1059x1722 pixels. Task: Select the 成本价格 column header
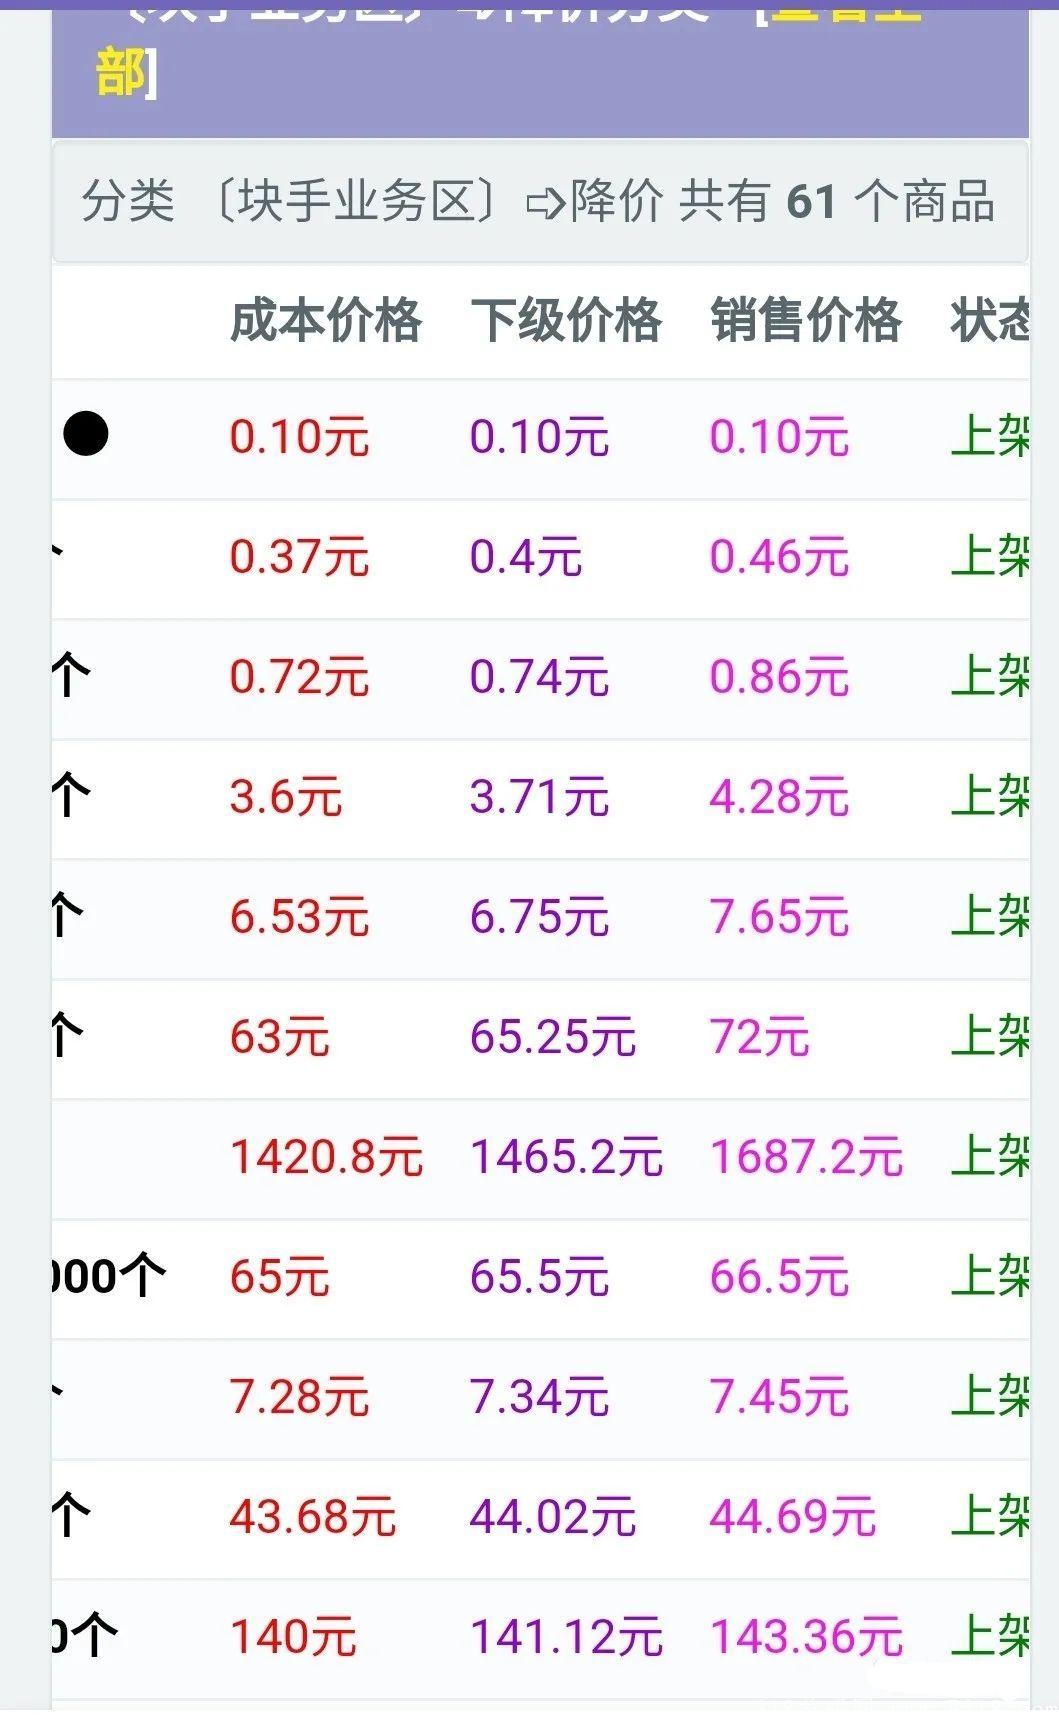pyautogui.click(x=326, y=321)
